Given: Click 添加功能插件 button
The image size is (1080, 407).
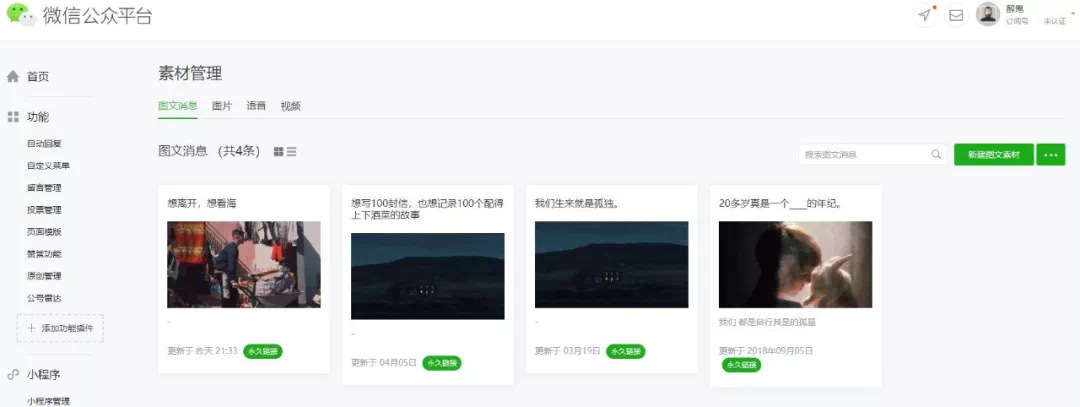Looking at the screenshot, I should click(x=60, y=328).
